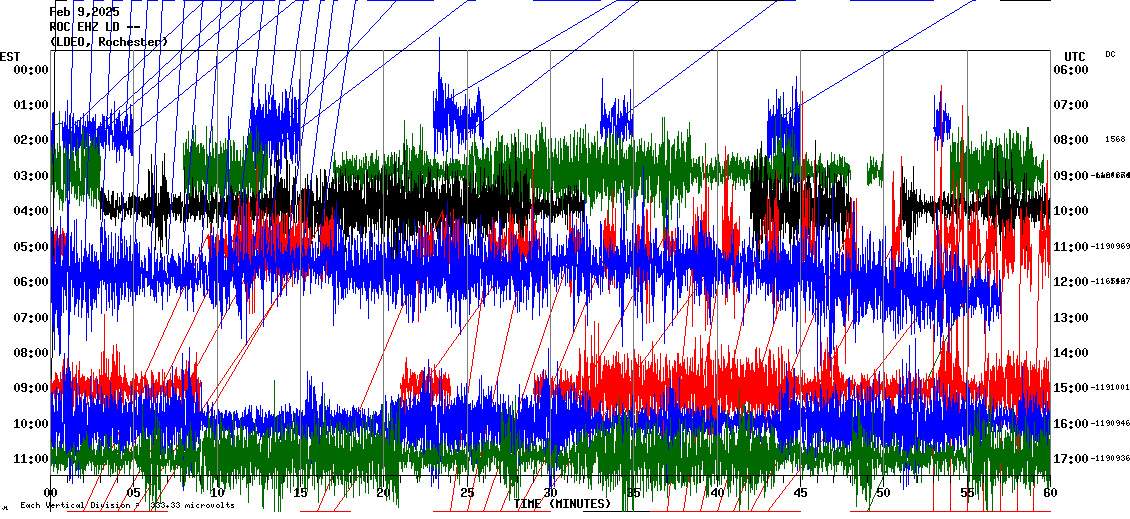Click the EST timezone header
The height and width of the screenshot is (519, 1130).
[10, 56]
